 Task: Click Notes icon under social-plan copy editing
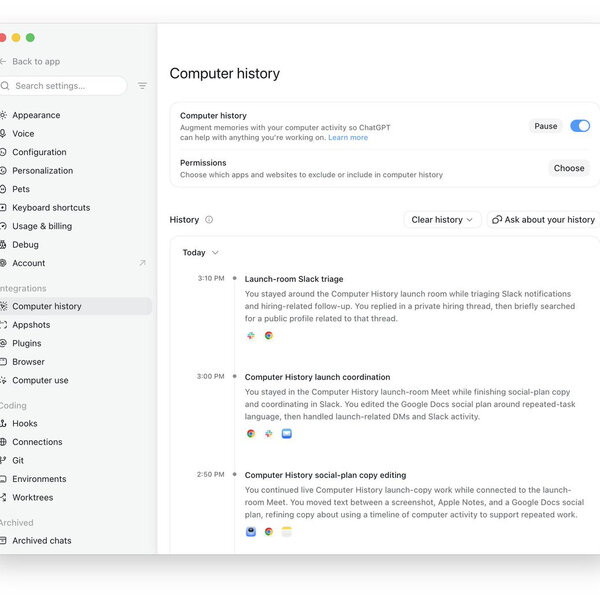(287, 532)
